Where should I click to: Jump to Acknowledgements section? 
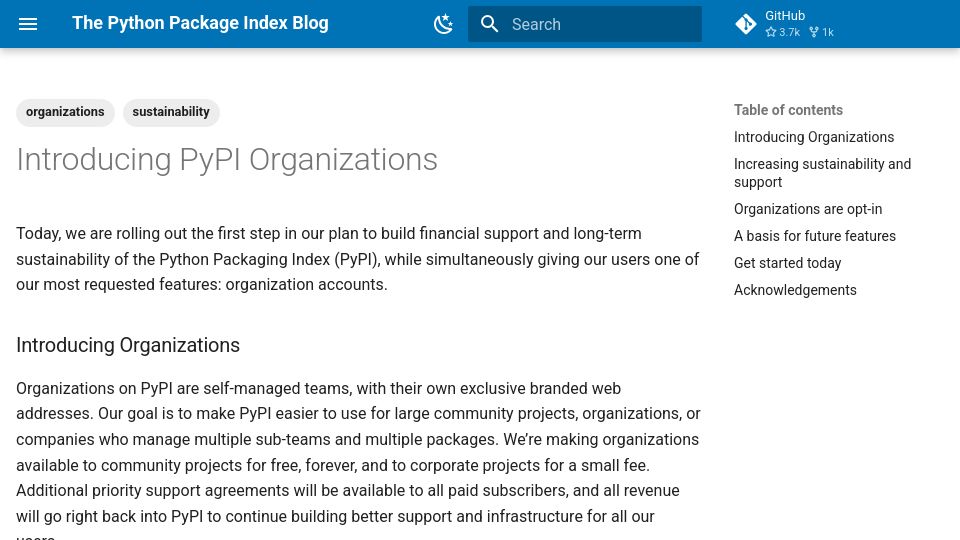pos(795,290)
